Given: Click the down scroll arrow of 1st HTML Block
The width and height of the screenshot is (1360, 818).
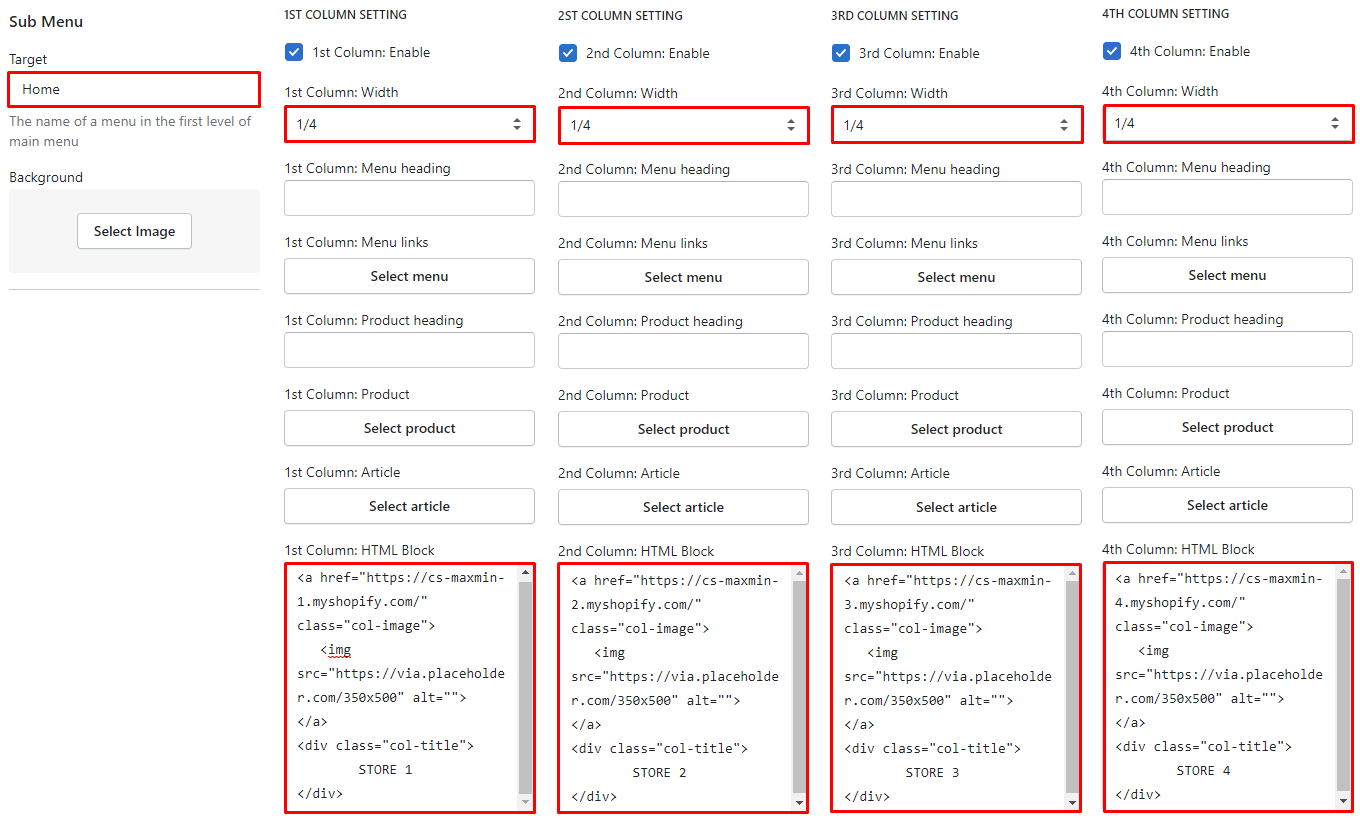Looking at the screenshot, I should click(x=525, y=801).
